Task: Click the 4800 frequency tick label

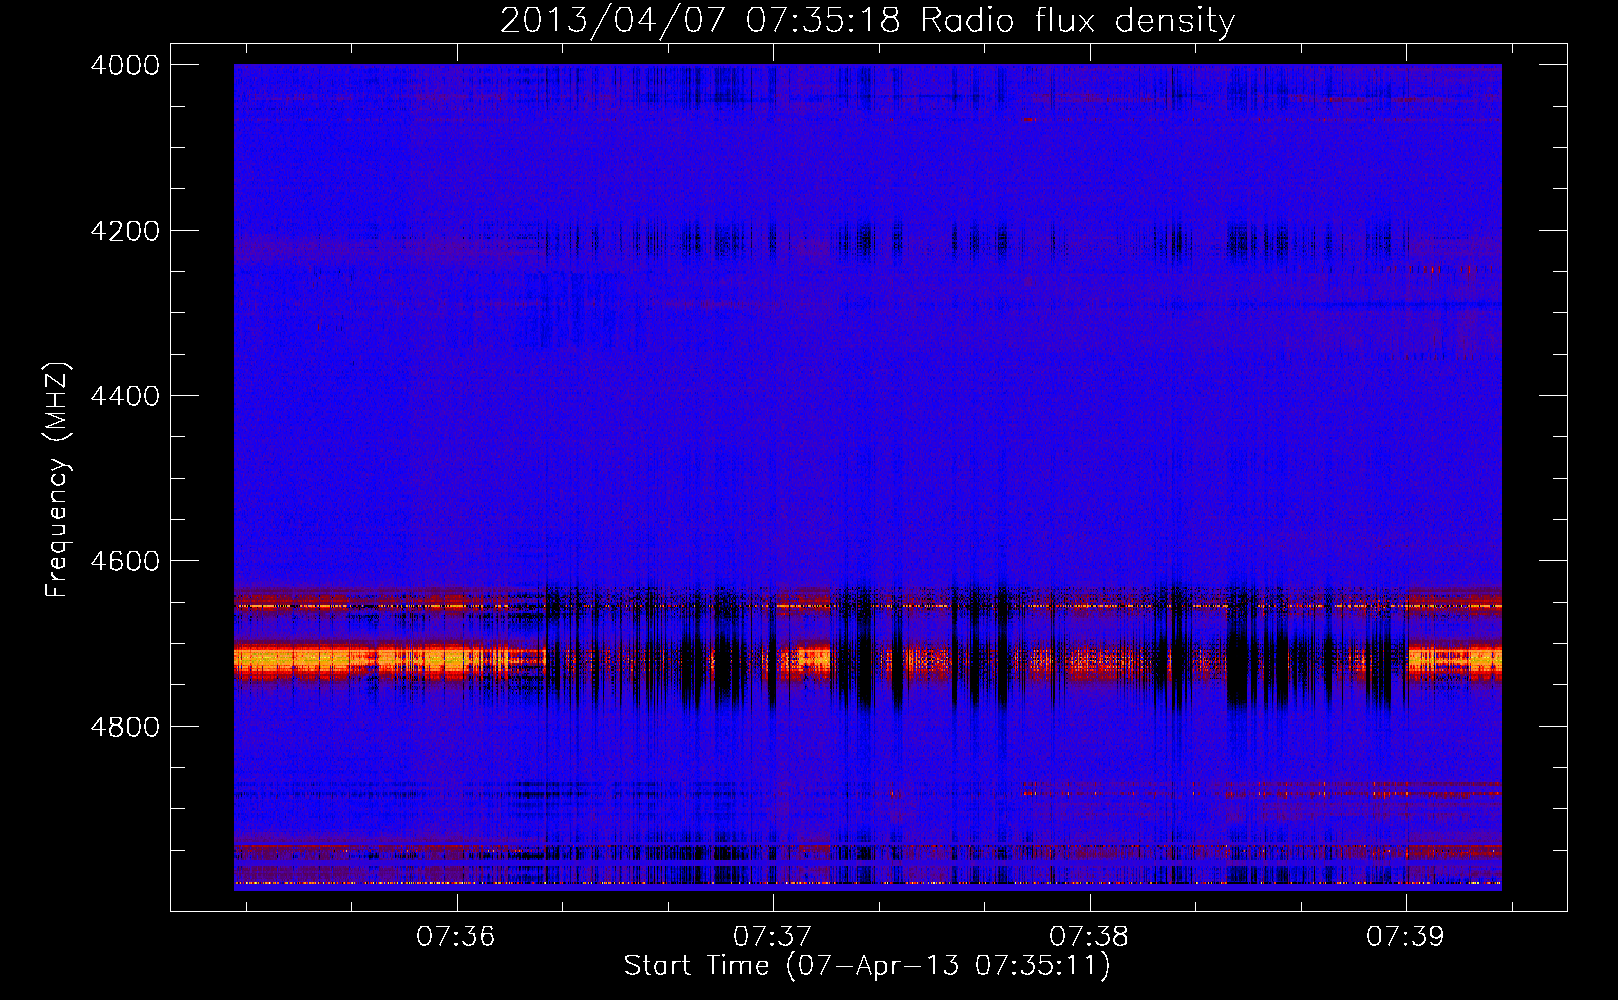Action: [125, 727]
